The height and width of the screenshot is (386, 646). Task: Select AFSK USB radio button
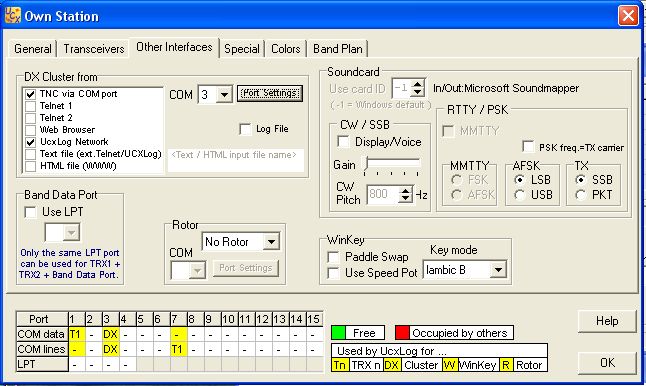[x=520, y=194]
